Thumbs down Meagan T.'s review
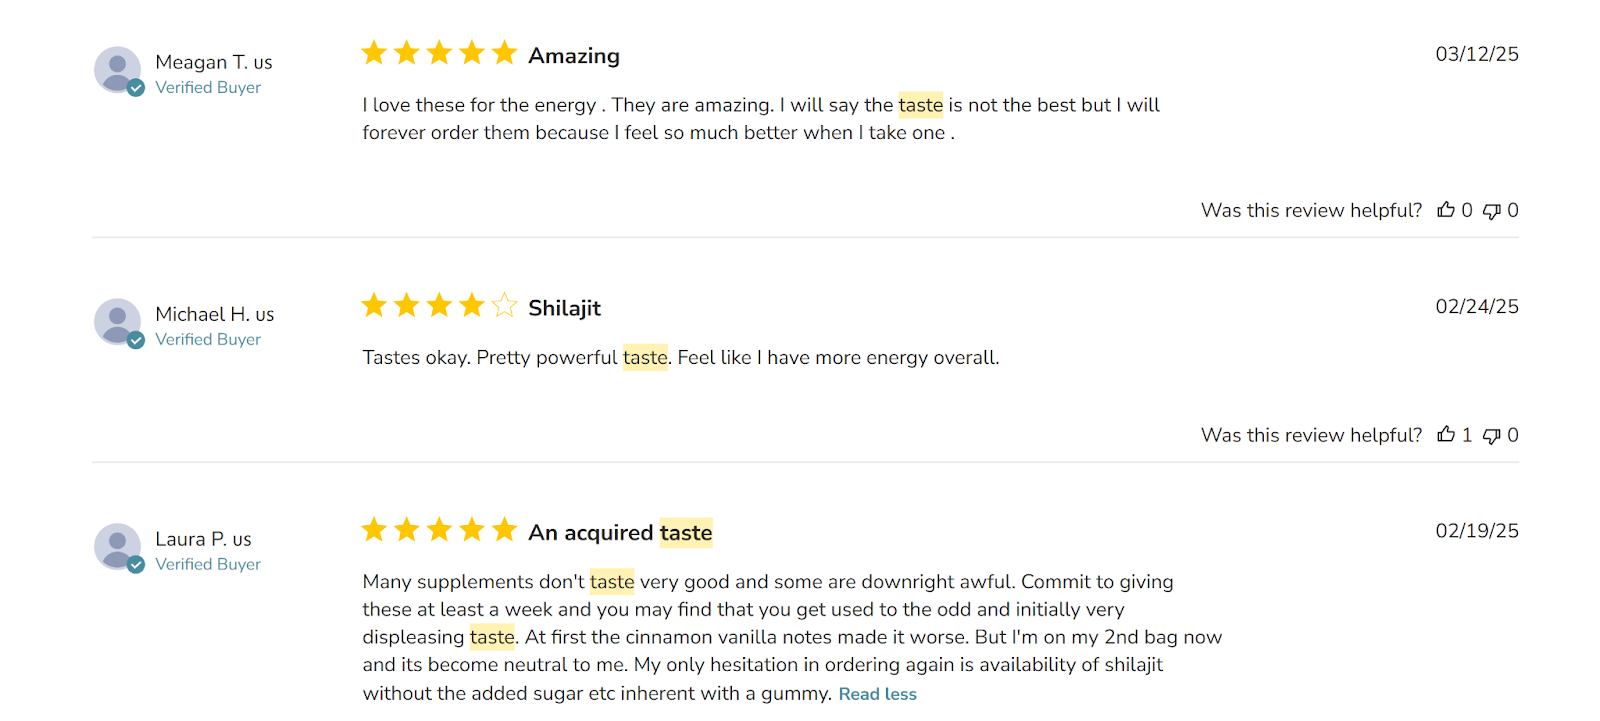Screen dimensions: 1600x721 (1491, 211)
